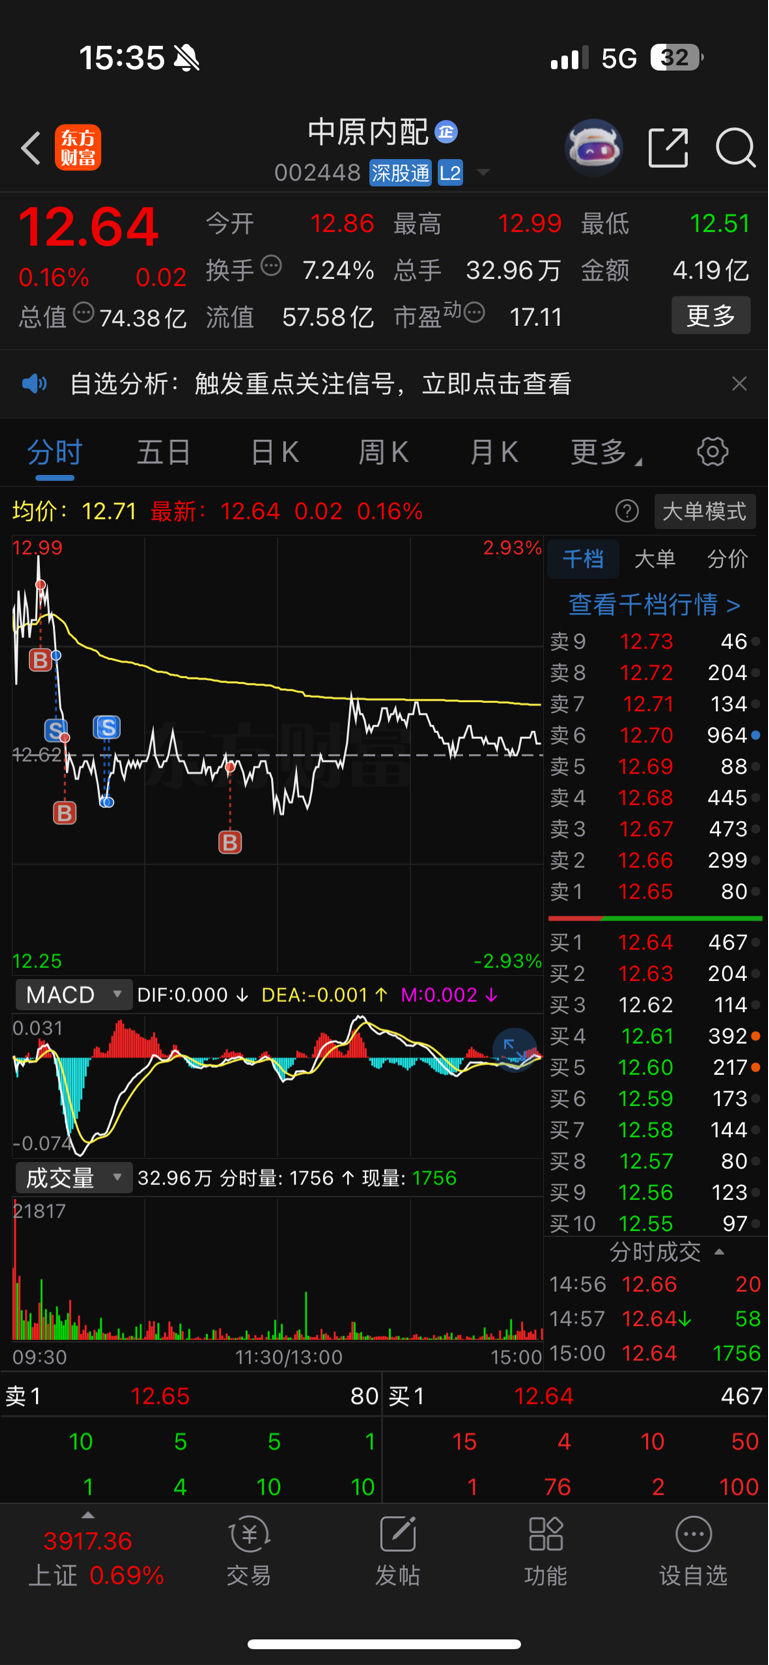The image size is (769, 1665).
Task: Dismiss the 自选分析 notification banner
Action: point(739,384)
